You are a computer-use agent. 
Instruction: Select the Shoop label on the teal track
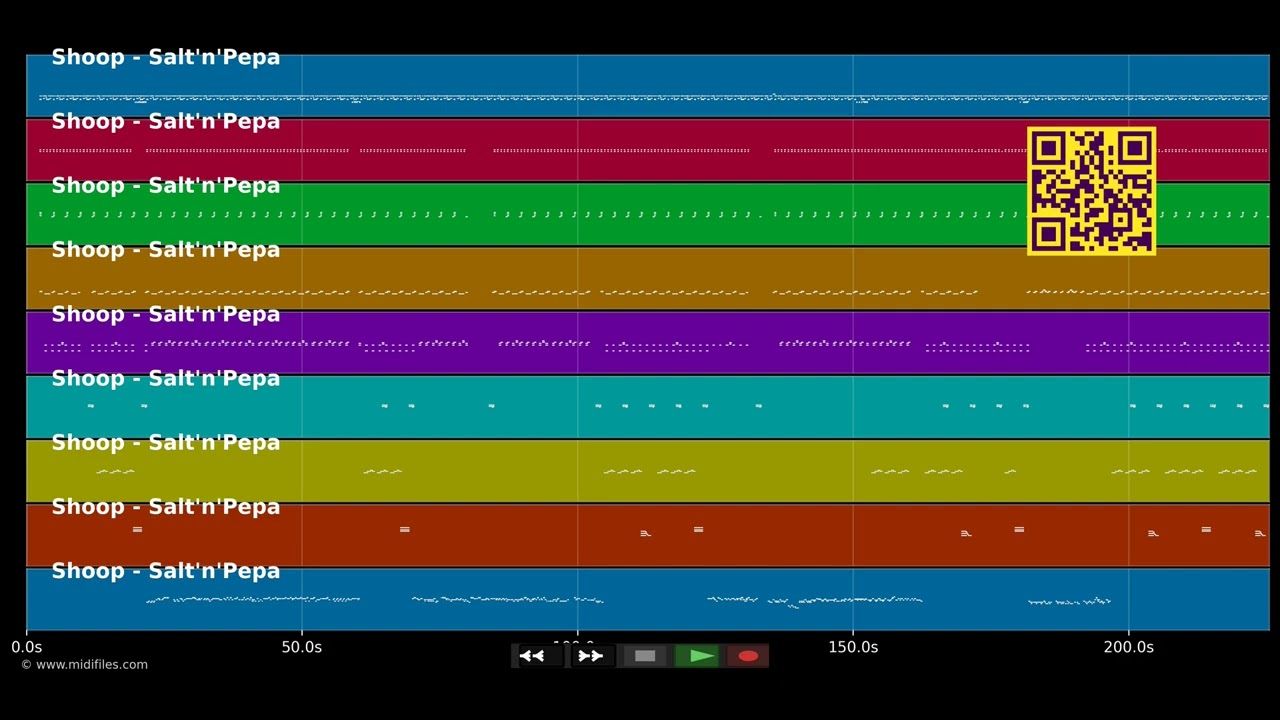tap(166, 378)
